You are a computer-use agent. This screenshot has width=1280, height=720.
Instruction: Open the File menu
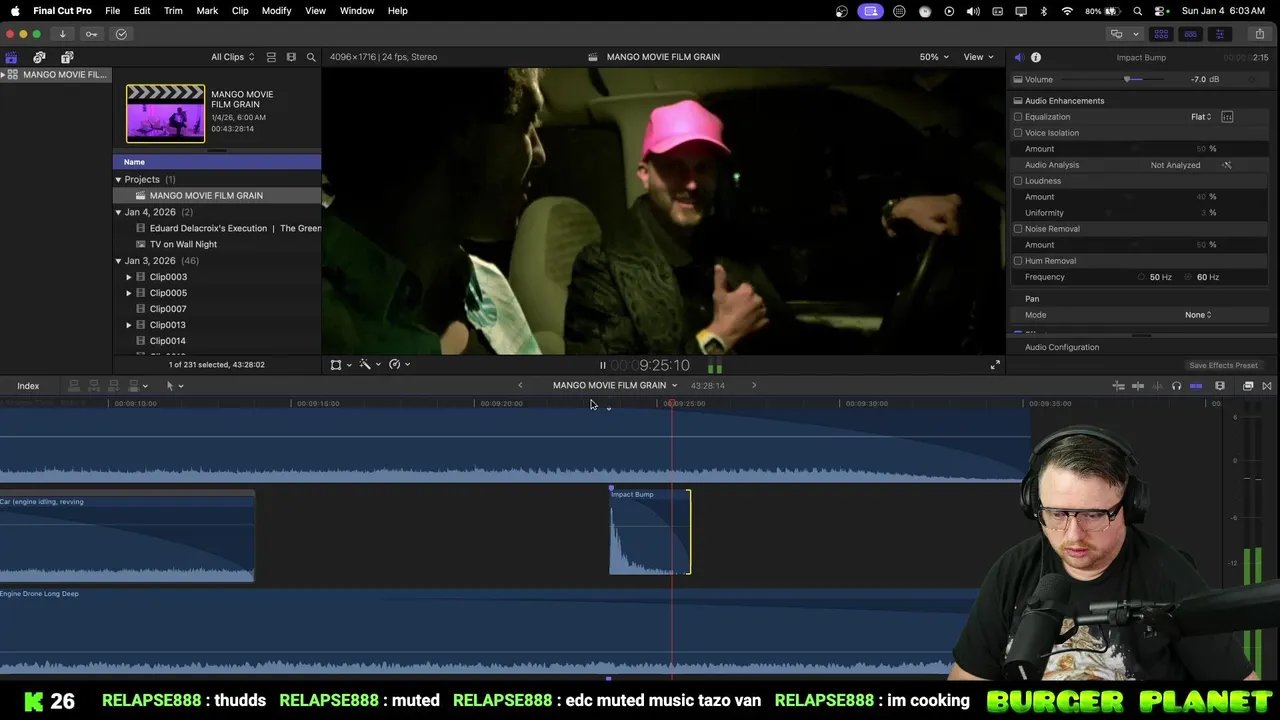[x=113, y=11]
